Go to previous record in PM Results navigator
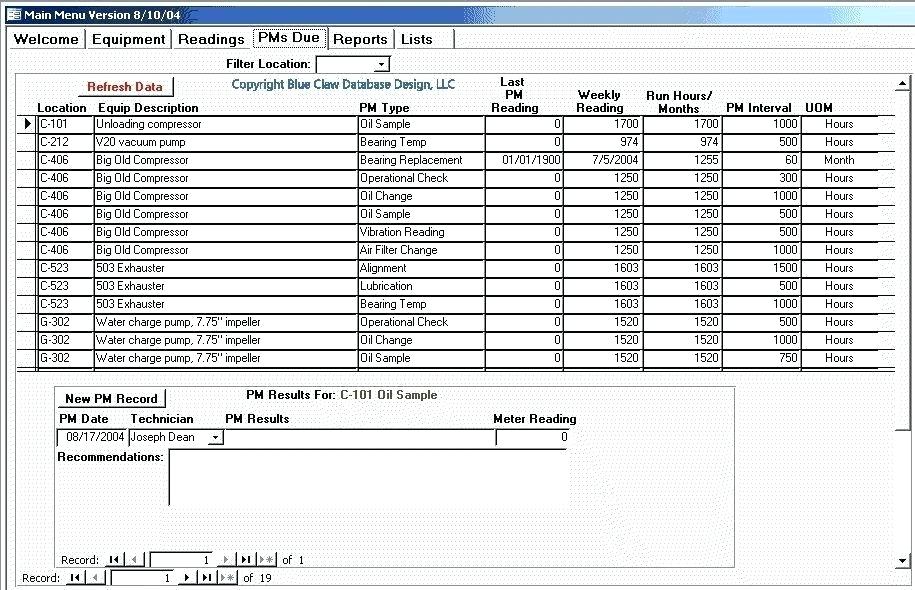The image size is (915, 590). pos(135,560)
